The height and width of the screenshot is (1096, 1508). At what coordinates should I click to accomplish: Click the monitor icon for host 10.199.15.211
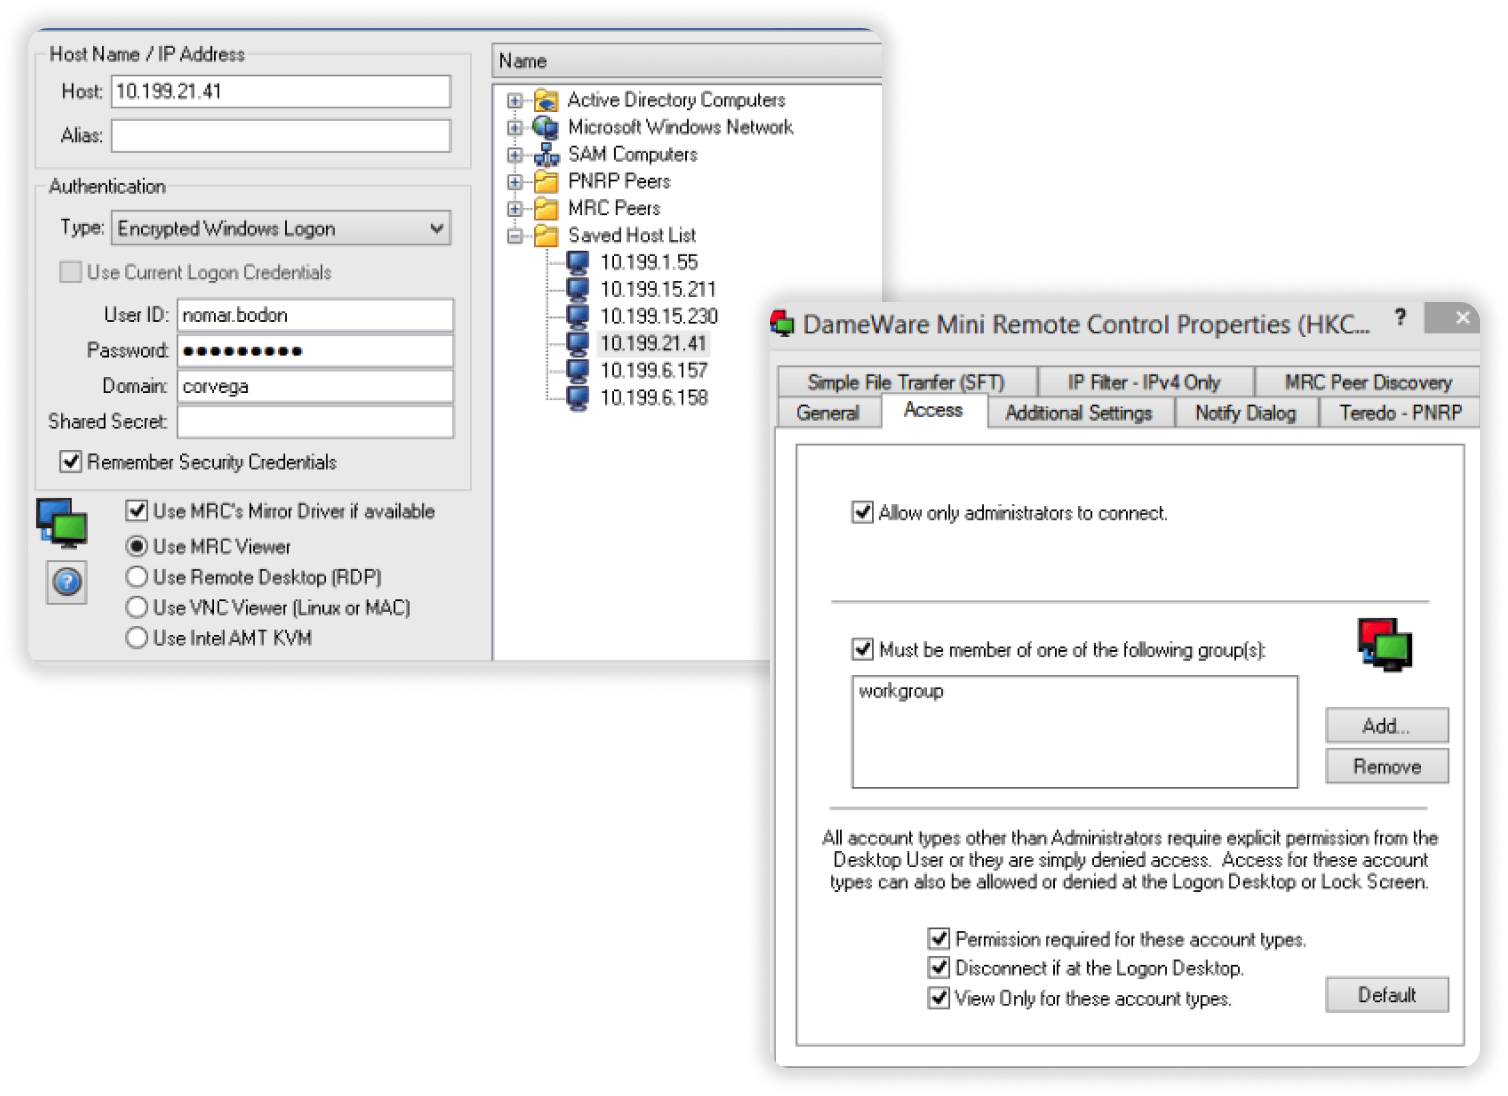(x=578, y=289)
